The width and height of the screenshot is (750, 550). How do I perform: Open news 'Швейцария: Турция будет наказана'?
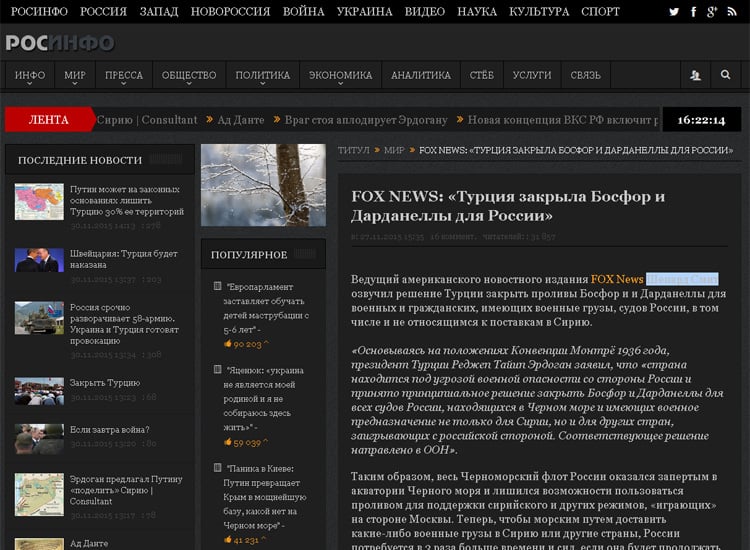click(123, 259)
